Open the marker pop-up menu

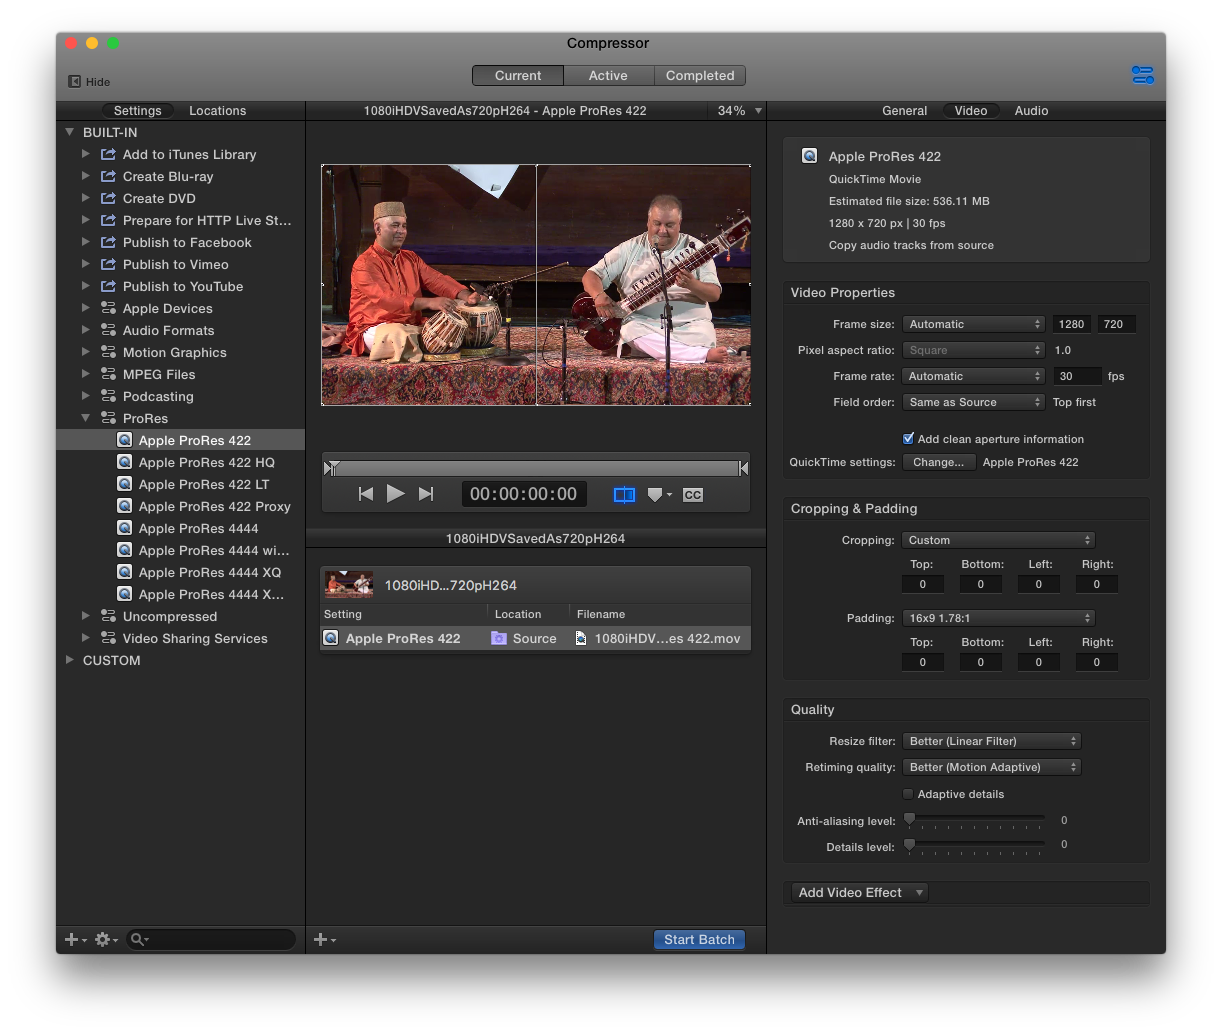click(659, 495)
